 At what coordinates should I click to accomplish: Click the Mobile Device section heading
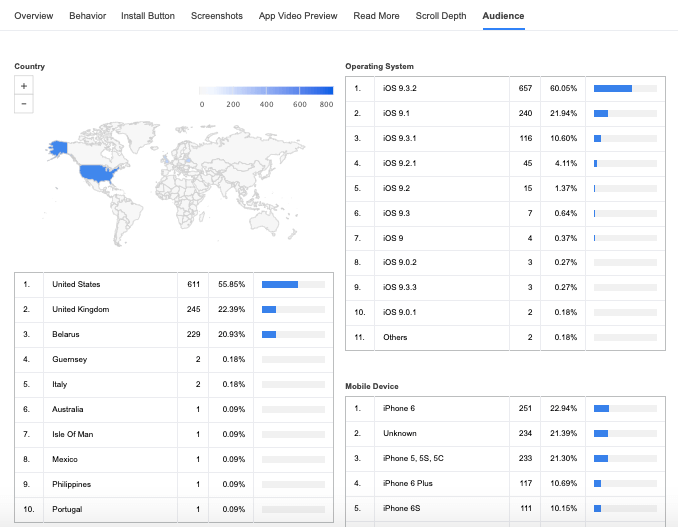372,386
